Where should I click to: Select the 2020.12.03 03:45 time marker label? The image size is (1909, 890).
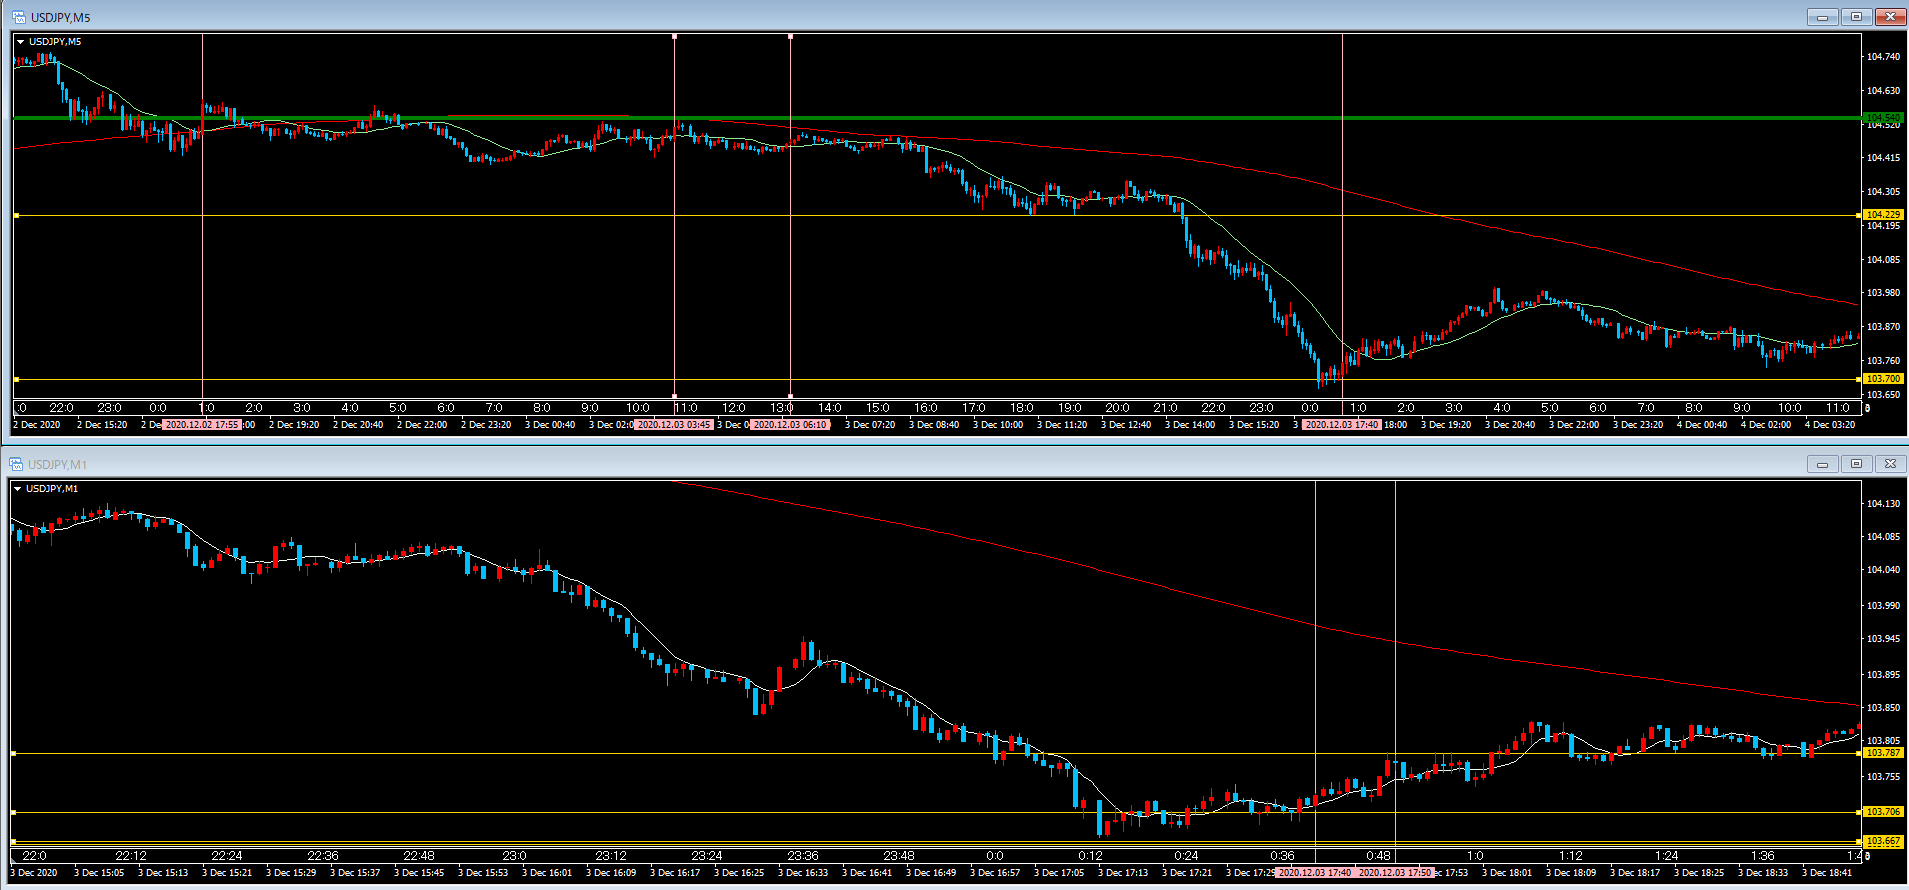point(674,425)
